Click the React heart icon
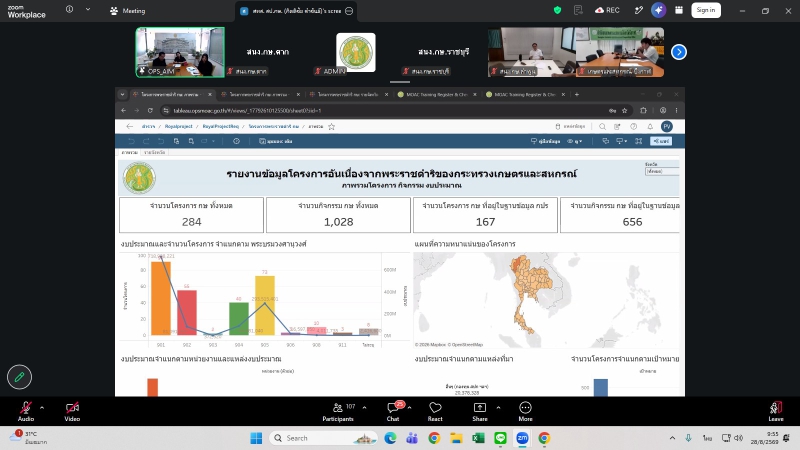 coord(435,411)
